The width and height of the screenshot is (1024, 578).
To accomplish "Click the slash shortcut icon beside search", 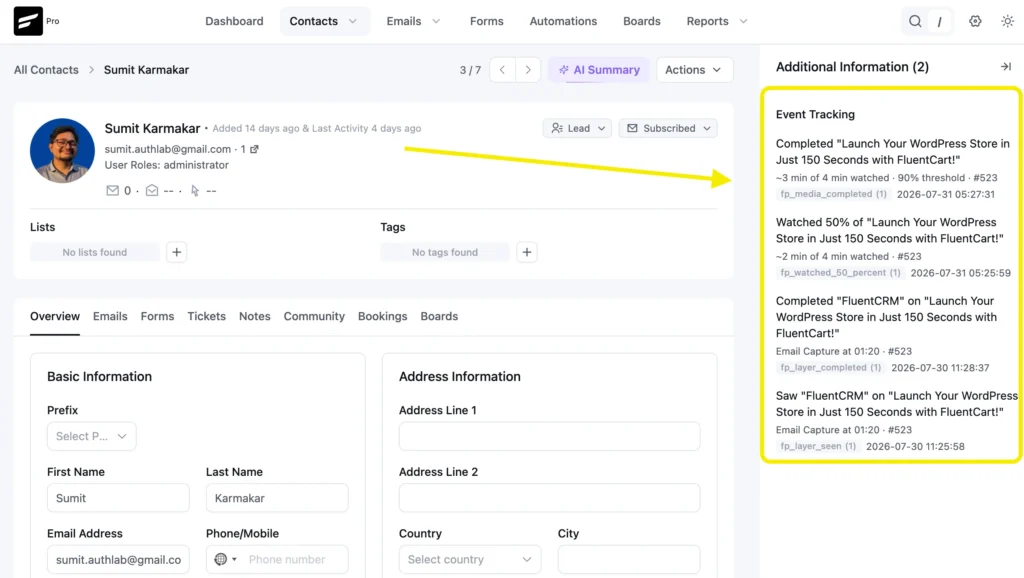I will click(939, 21).
